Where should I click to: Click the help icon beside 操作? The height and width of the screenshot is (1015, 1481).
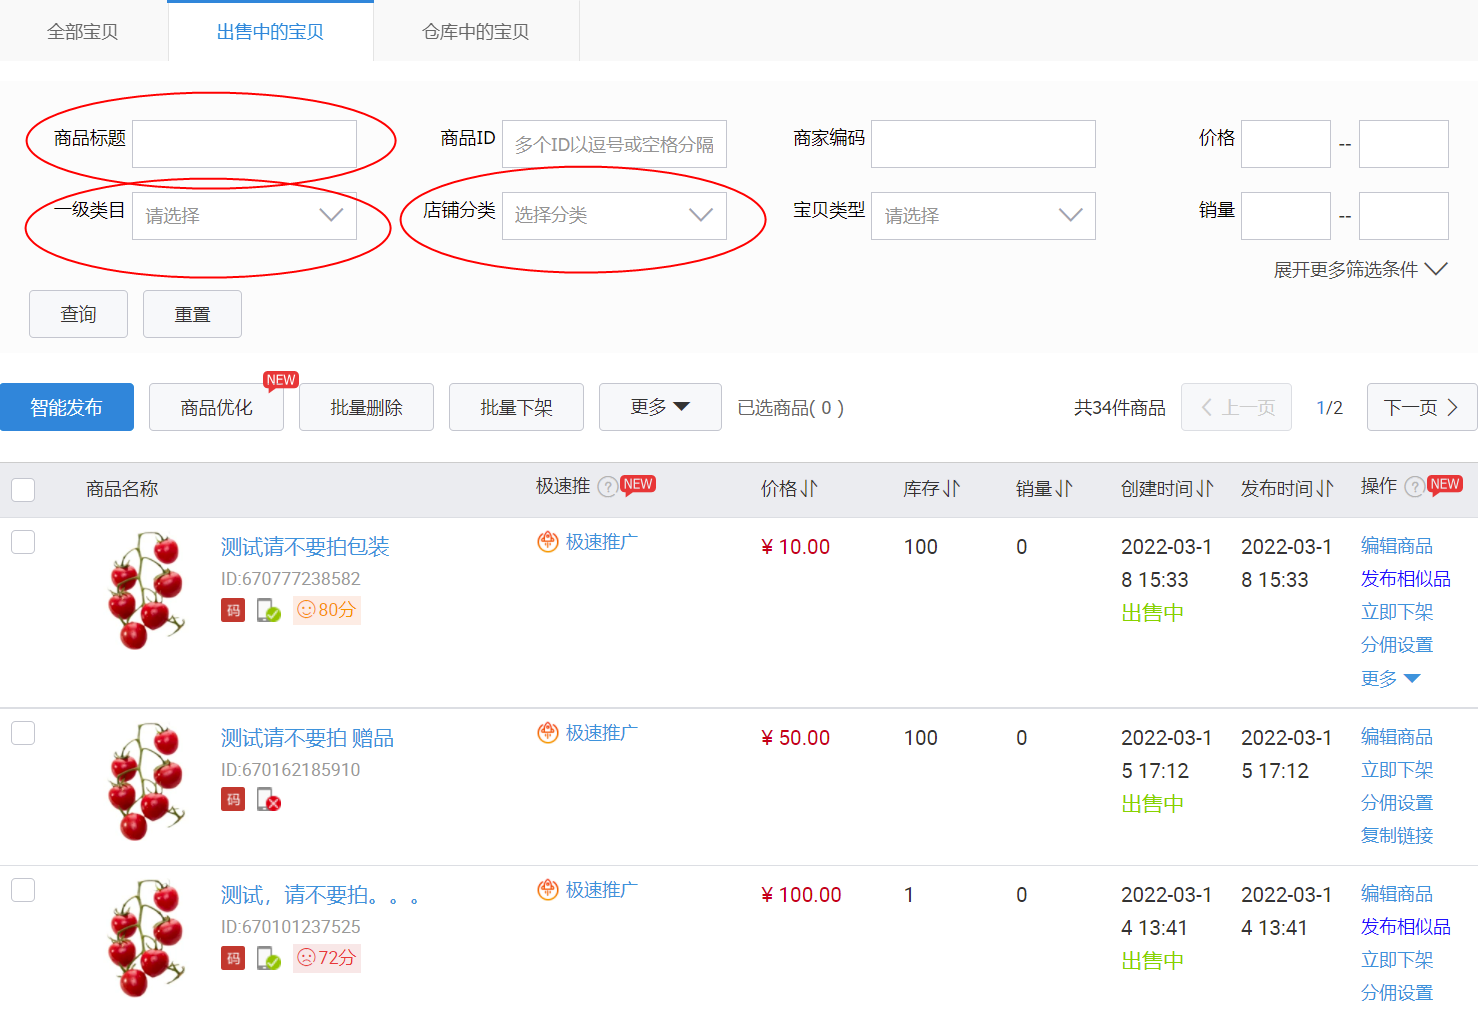pos(1414,487)
